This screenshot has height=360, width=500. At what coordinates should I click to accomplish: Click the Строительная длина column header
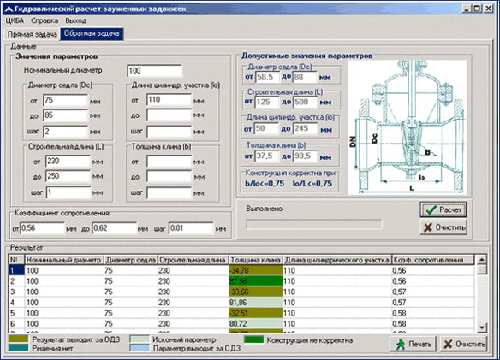click(193, 260)
